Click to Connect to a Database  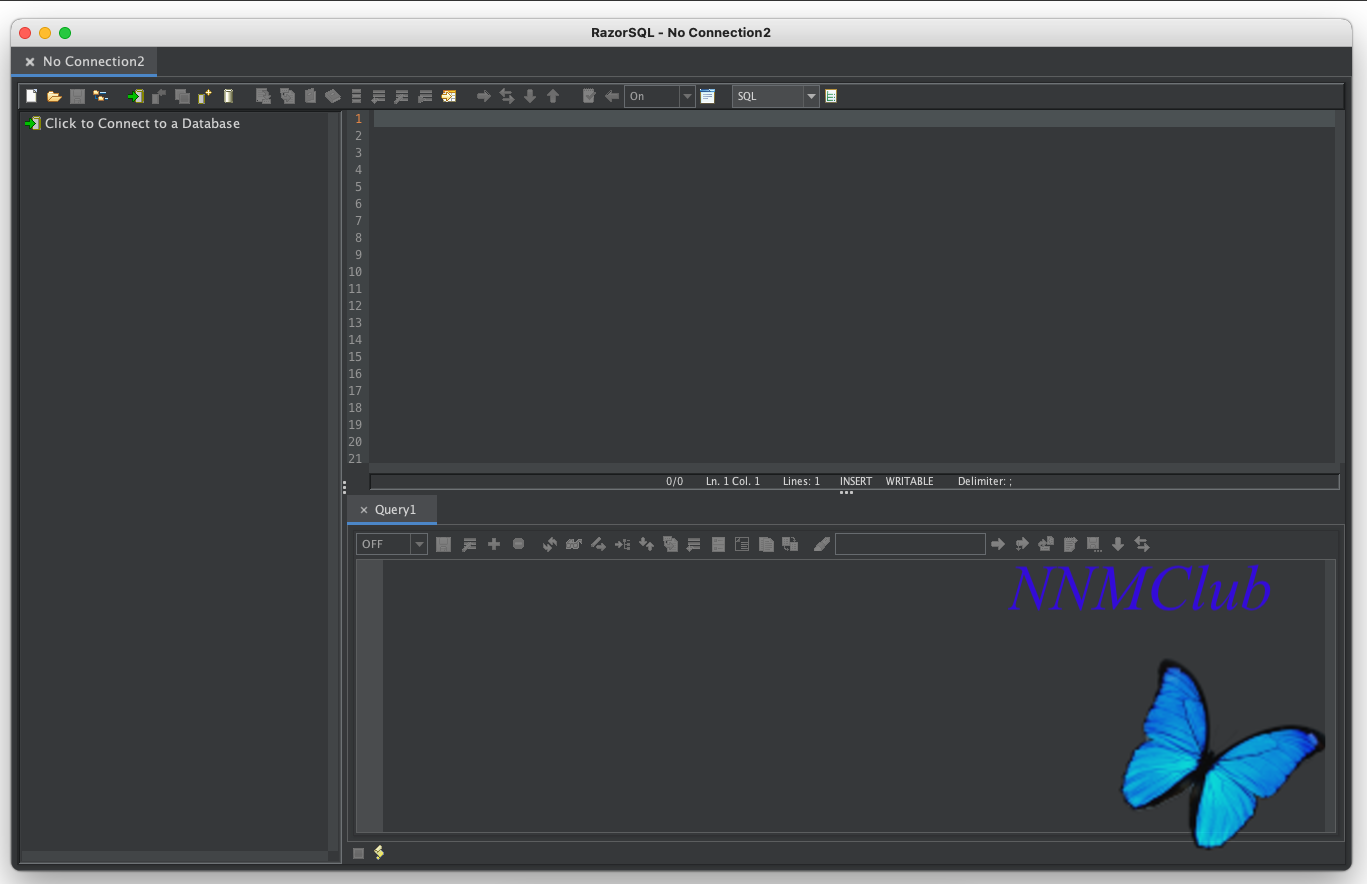[142, 123]
